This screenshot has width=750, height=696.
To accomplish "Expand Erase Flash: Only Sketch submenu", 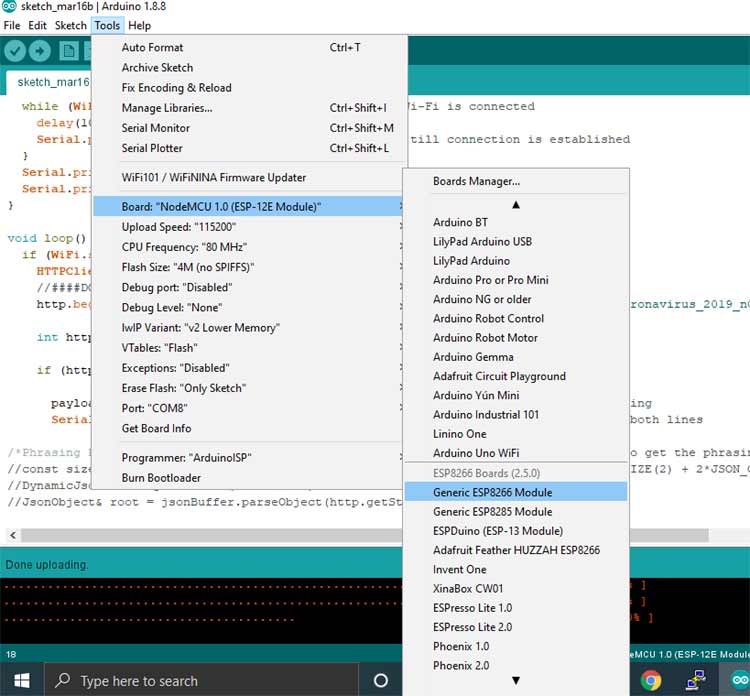I will [248, 388].
